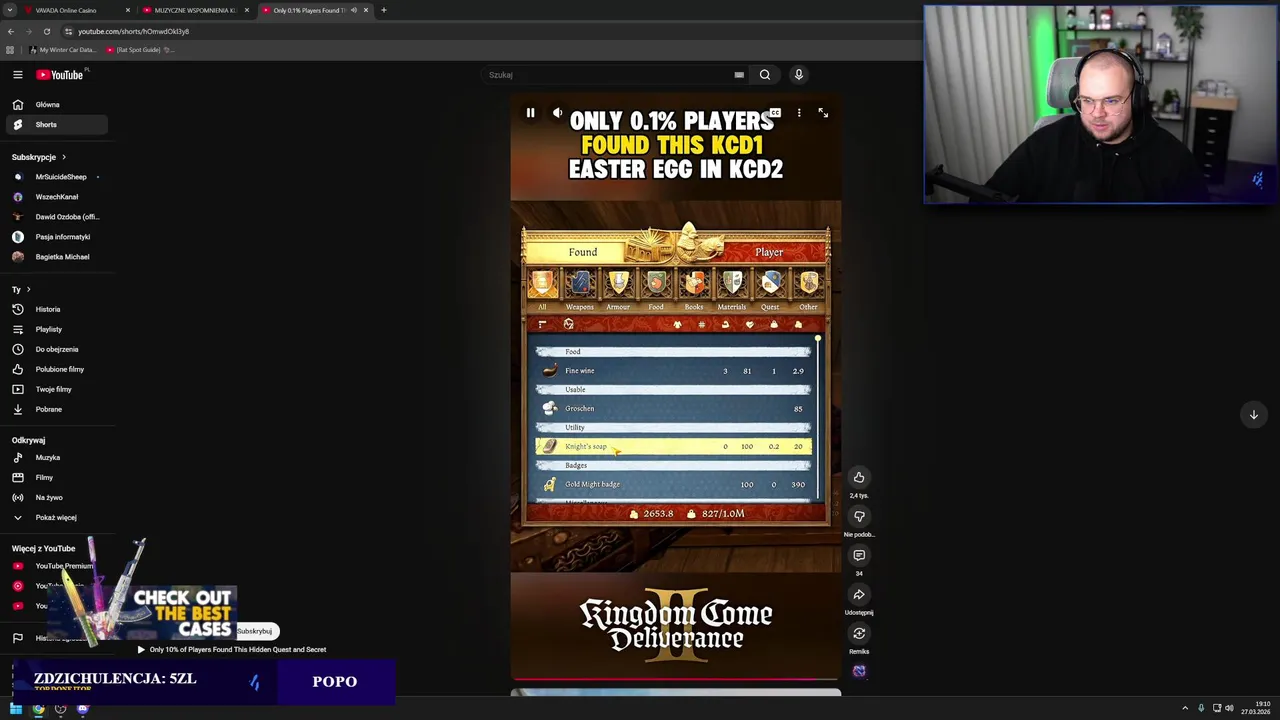Image resolution: width=1280 pixels, height=720 pixels.
Task: Open the browser tab search dropdown
Action: click(9, 10)
